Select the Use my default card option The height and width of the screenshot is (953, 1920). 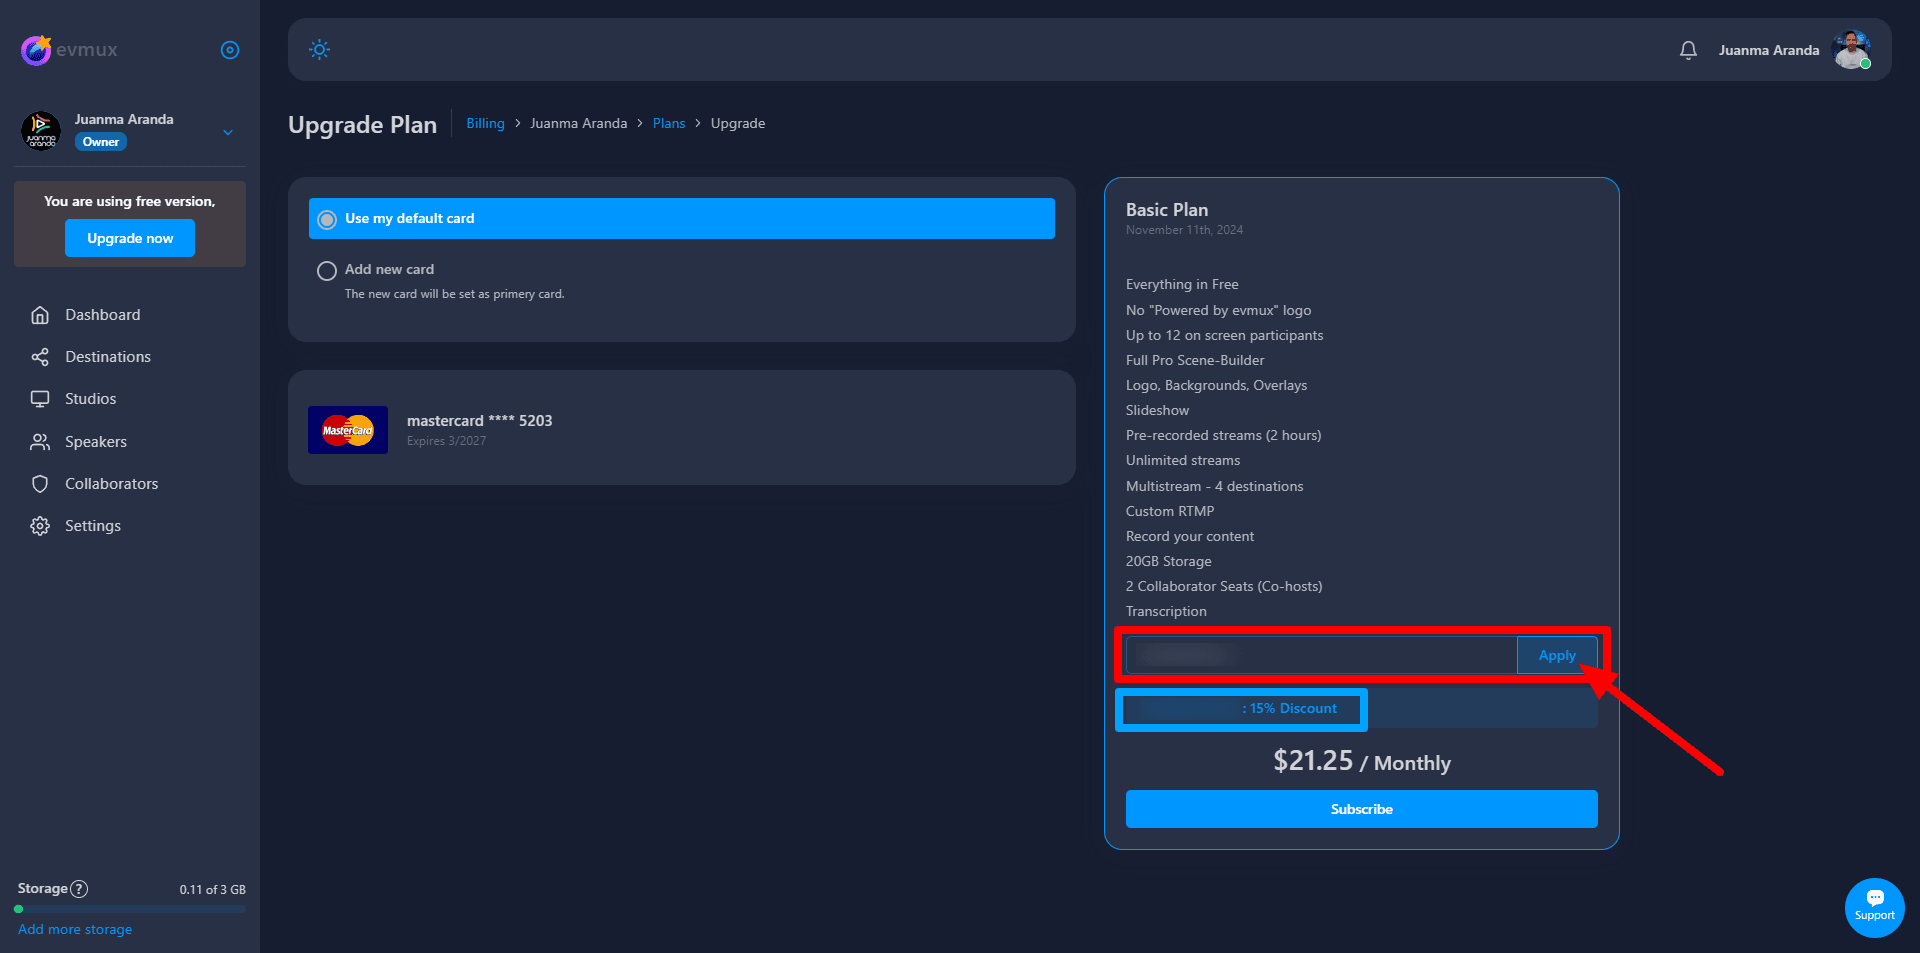pos(682,218)
